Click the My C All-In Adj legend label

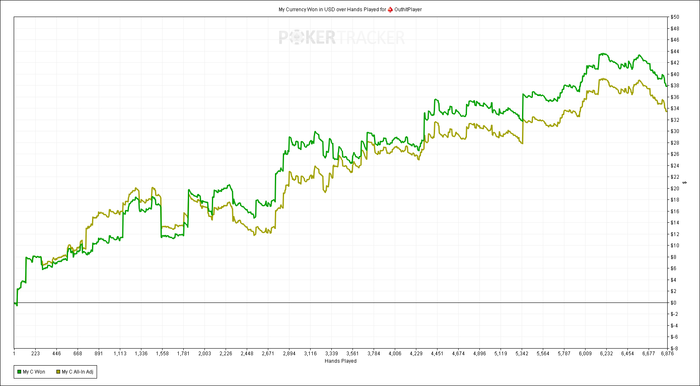click(x=77, y=372)
